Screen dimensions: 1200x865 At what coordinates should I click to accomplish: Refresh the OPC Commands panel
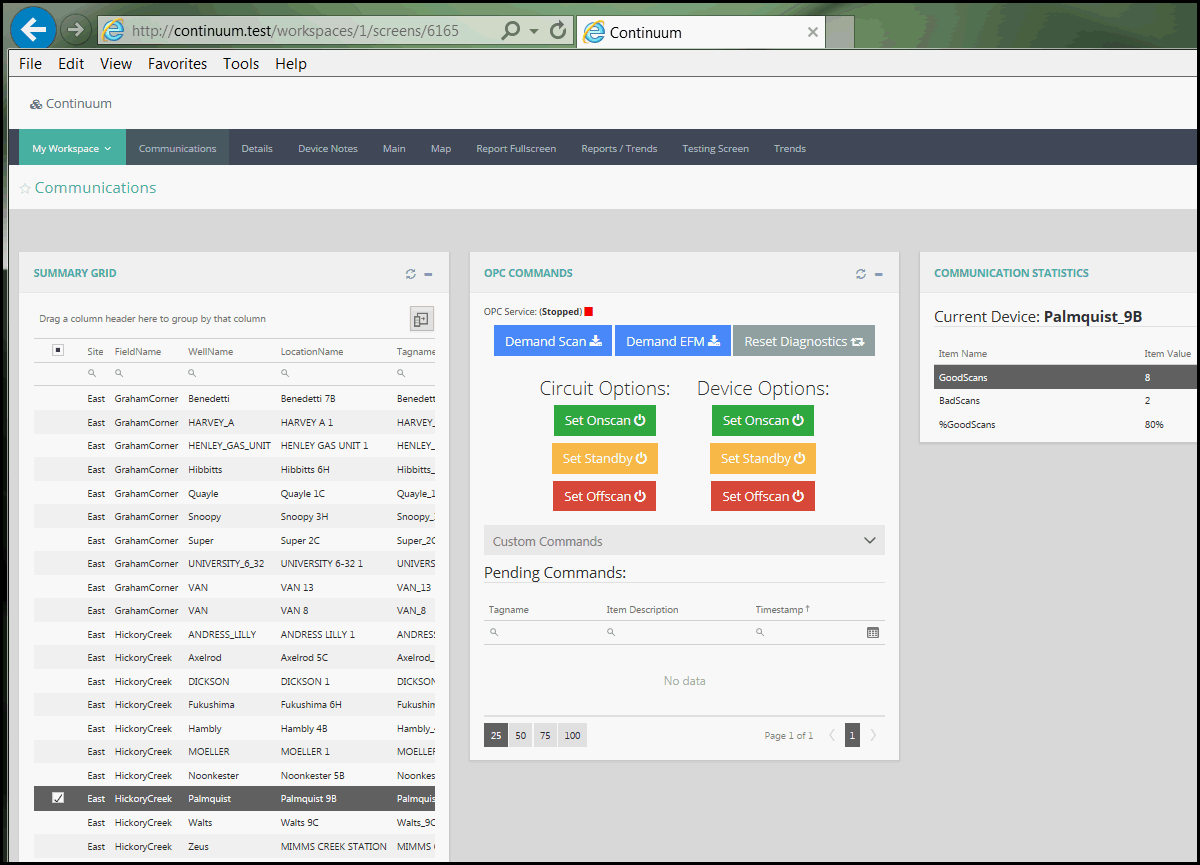[x=860, y=274]
